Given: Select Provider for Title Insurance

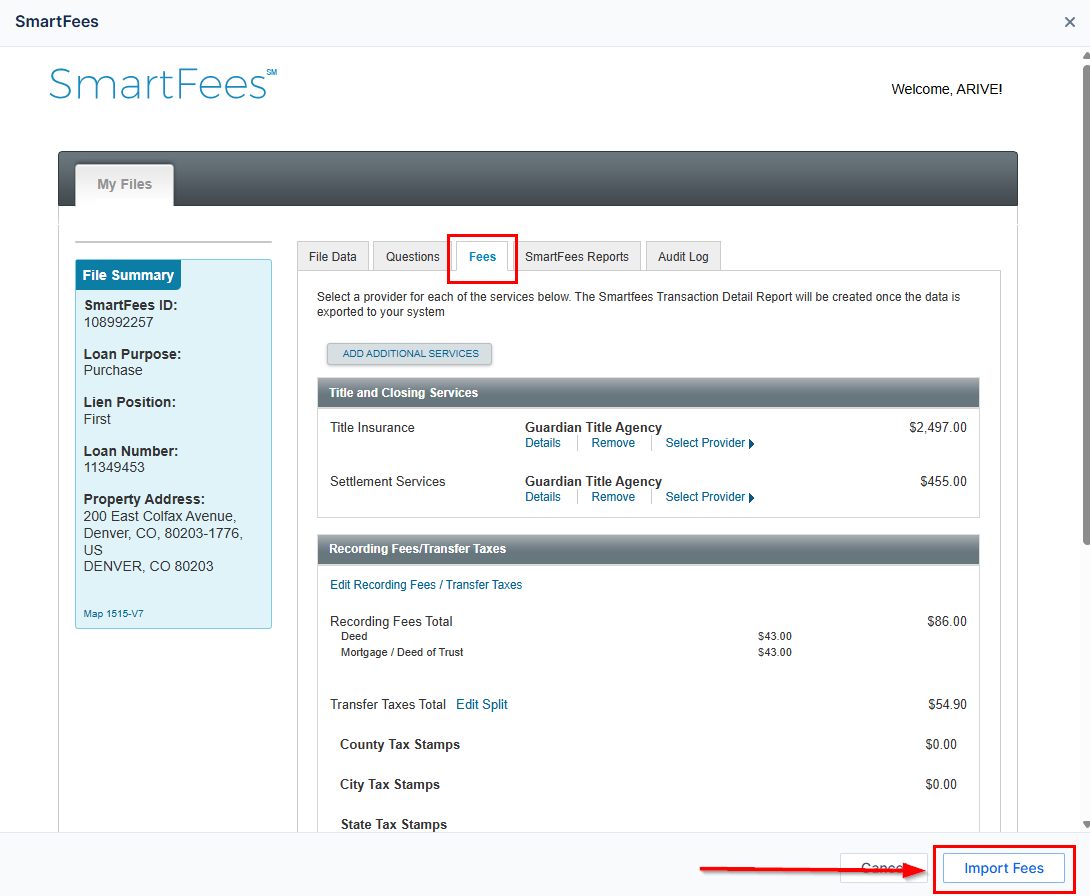Looking at the screenshot, I should 709,443.
